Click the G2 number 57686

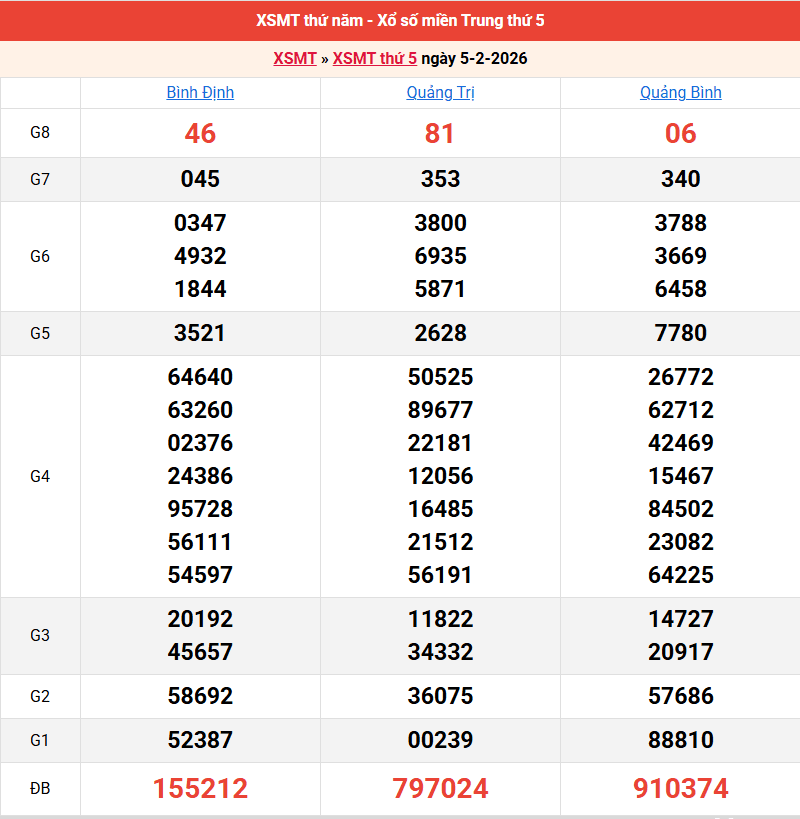tap(680, 696)
